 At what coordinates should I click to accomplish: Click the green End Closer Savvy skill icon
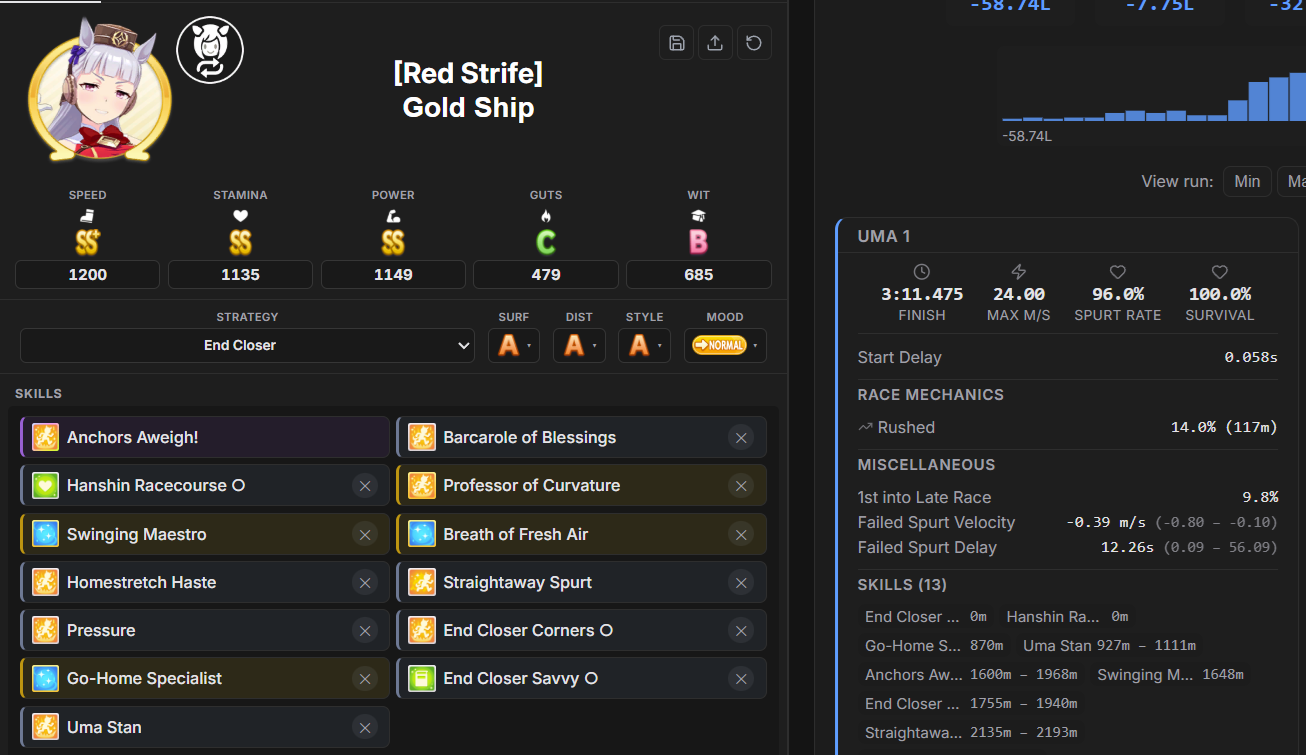pos(422,678)
